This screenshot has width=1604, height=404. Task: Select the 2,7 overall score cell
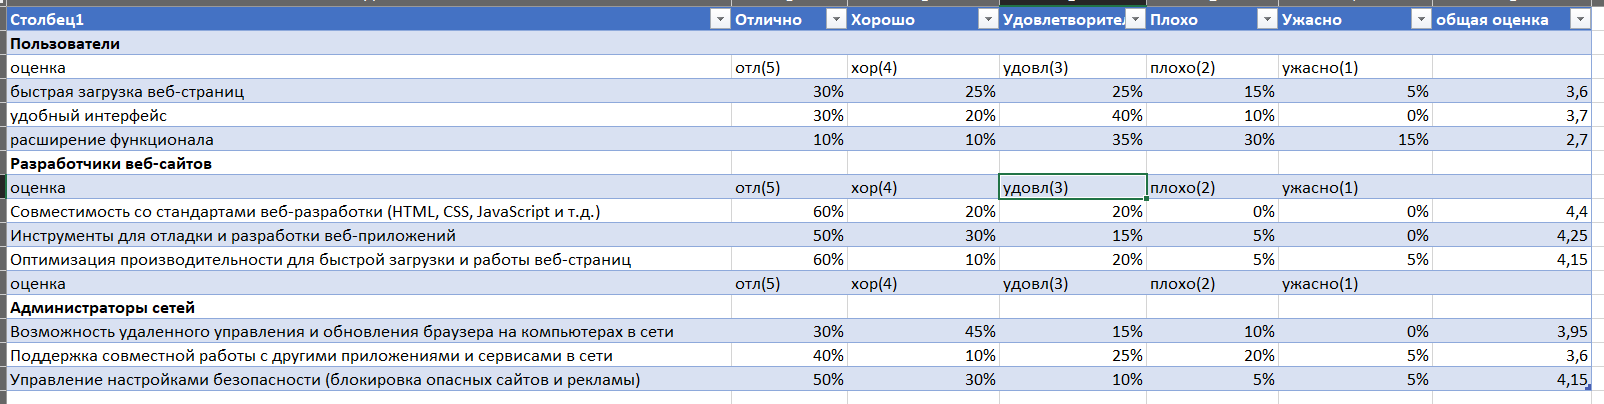[x=1512, y=139]
